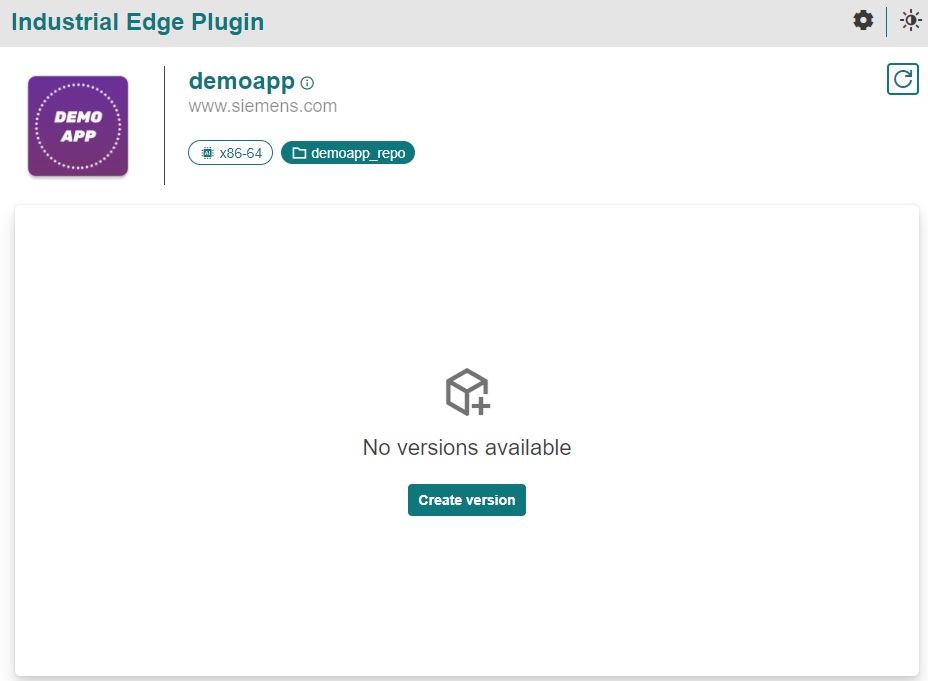Click the demoapp application title

(x=241, y=81)
